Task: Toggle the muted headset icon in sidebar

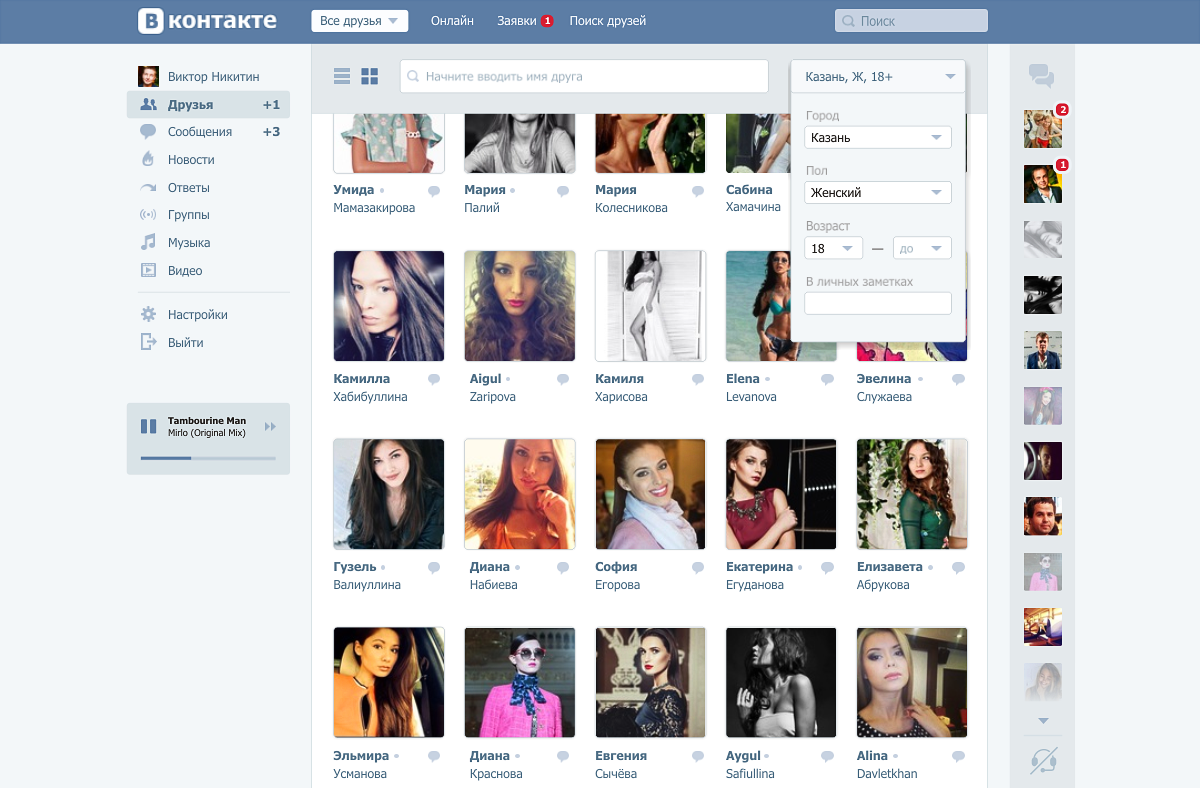Action: click(1043, 761)
